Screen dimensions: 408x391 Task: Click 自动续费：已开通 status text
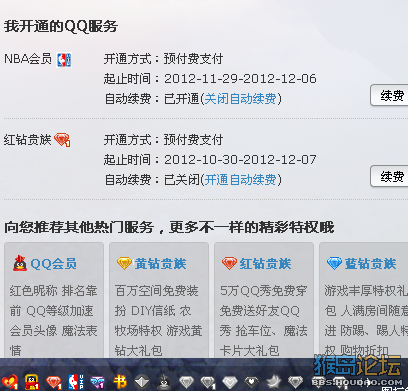(152, 99)
